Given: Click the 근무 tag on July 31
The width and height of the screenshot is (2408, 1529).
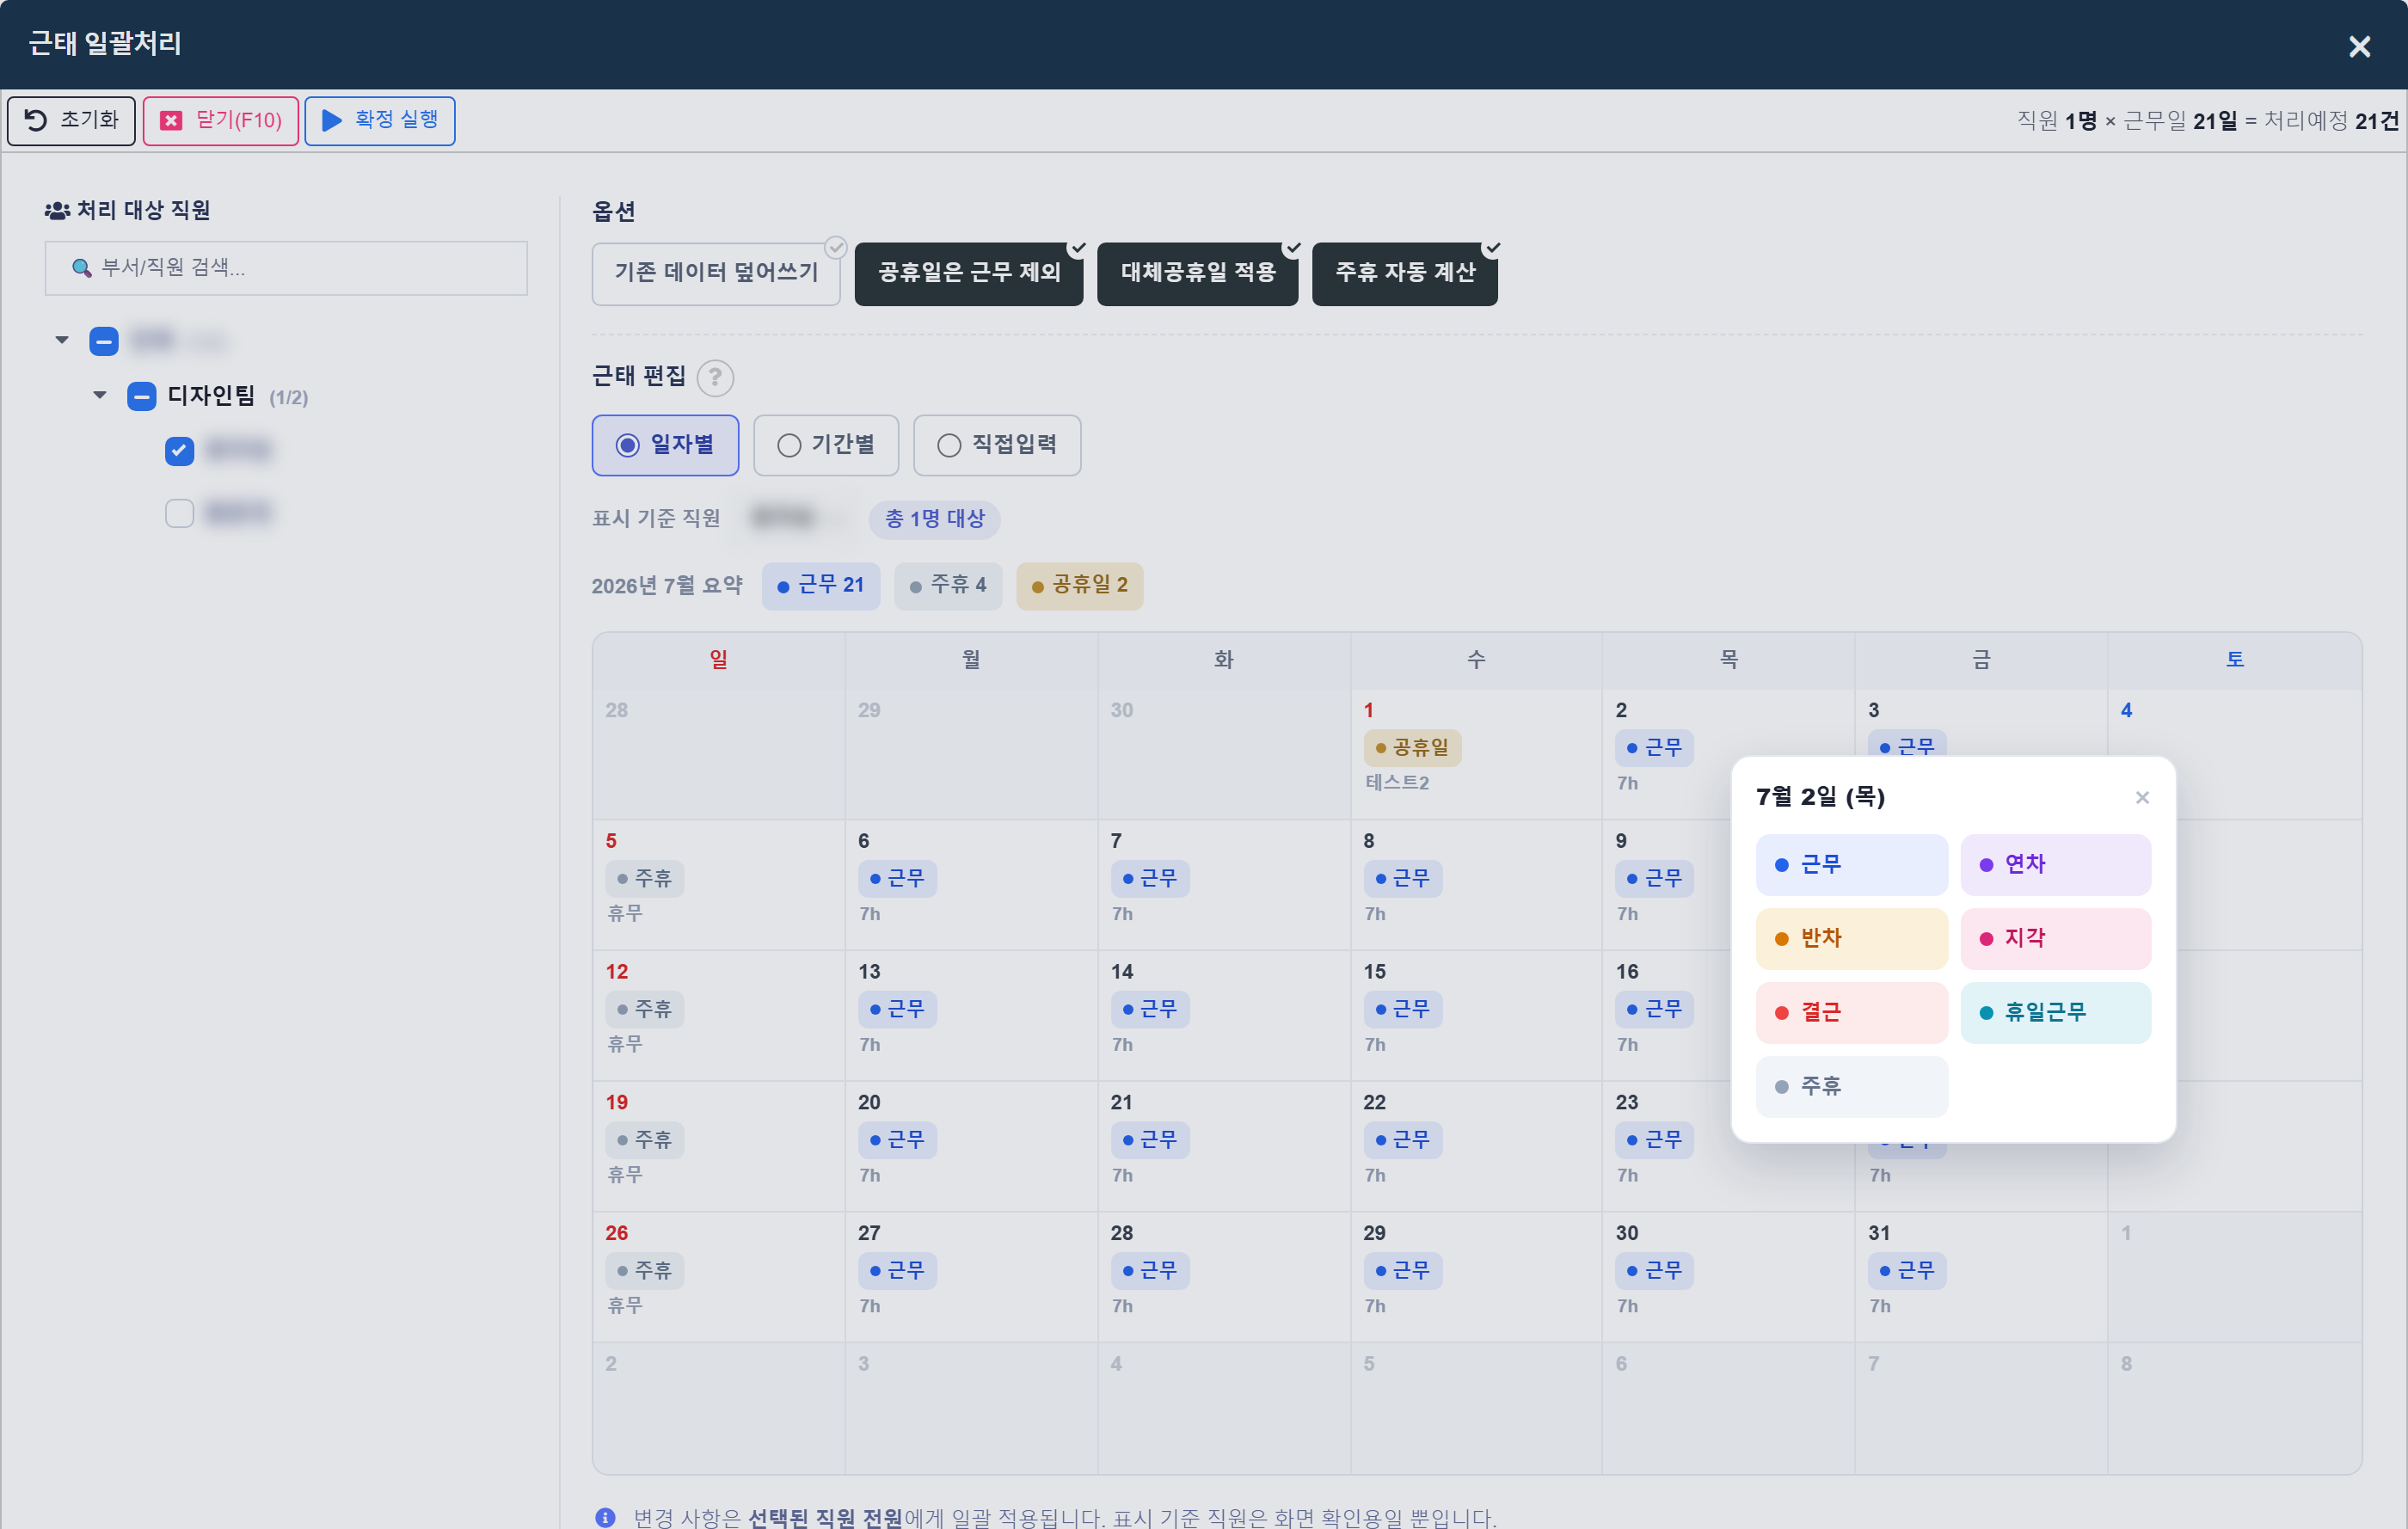Looking at the screenshot, I should [1906, 1271].
